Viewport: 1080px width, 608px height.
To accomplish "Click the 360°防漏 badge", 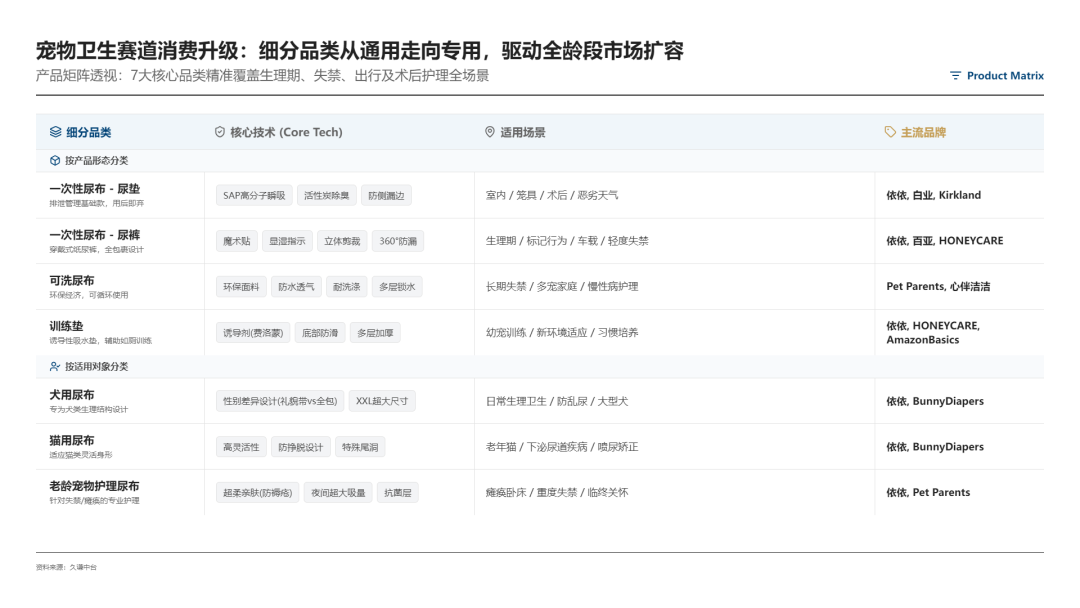I will coord(400,241).
